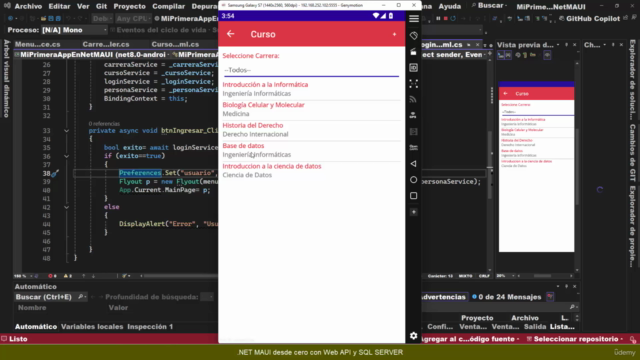Switch to the Variables locales tab

(92, 327)
